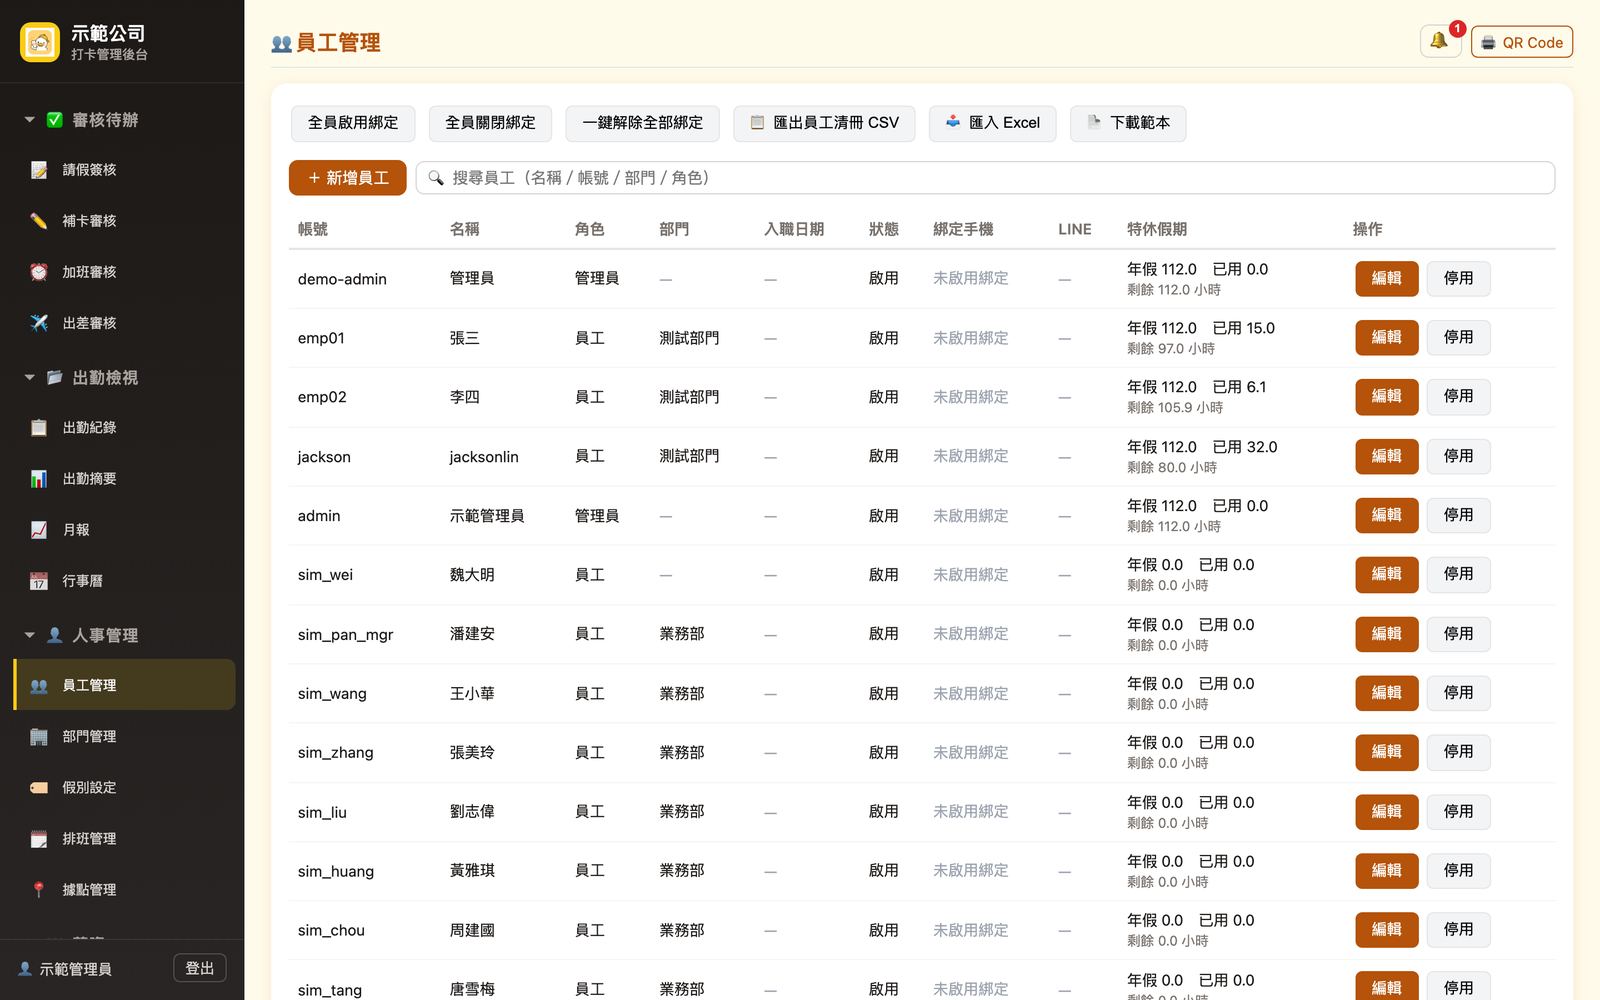Click the jacksonlin name cell
This screenshot has height=1000, width=1600.
[484, 457]
